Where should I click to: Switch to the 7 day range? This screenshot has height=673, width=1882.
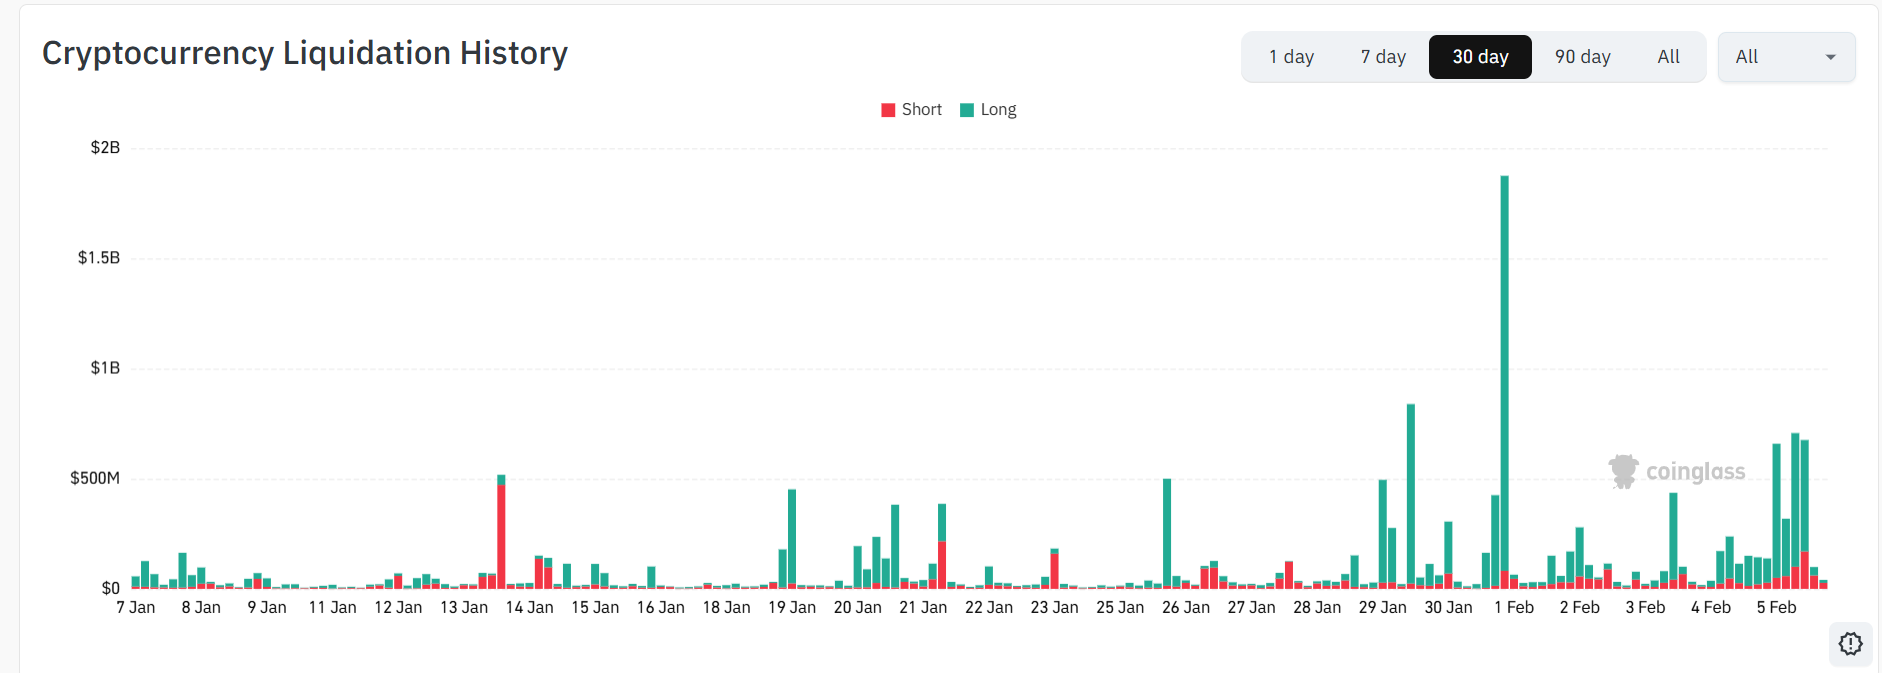tap(1383, 57)
